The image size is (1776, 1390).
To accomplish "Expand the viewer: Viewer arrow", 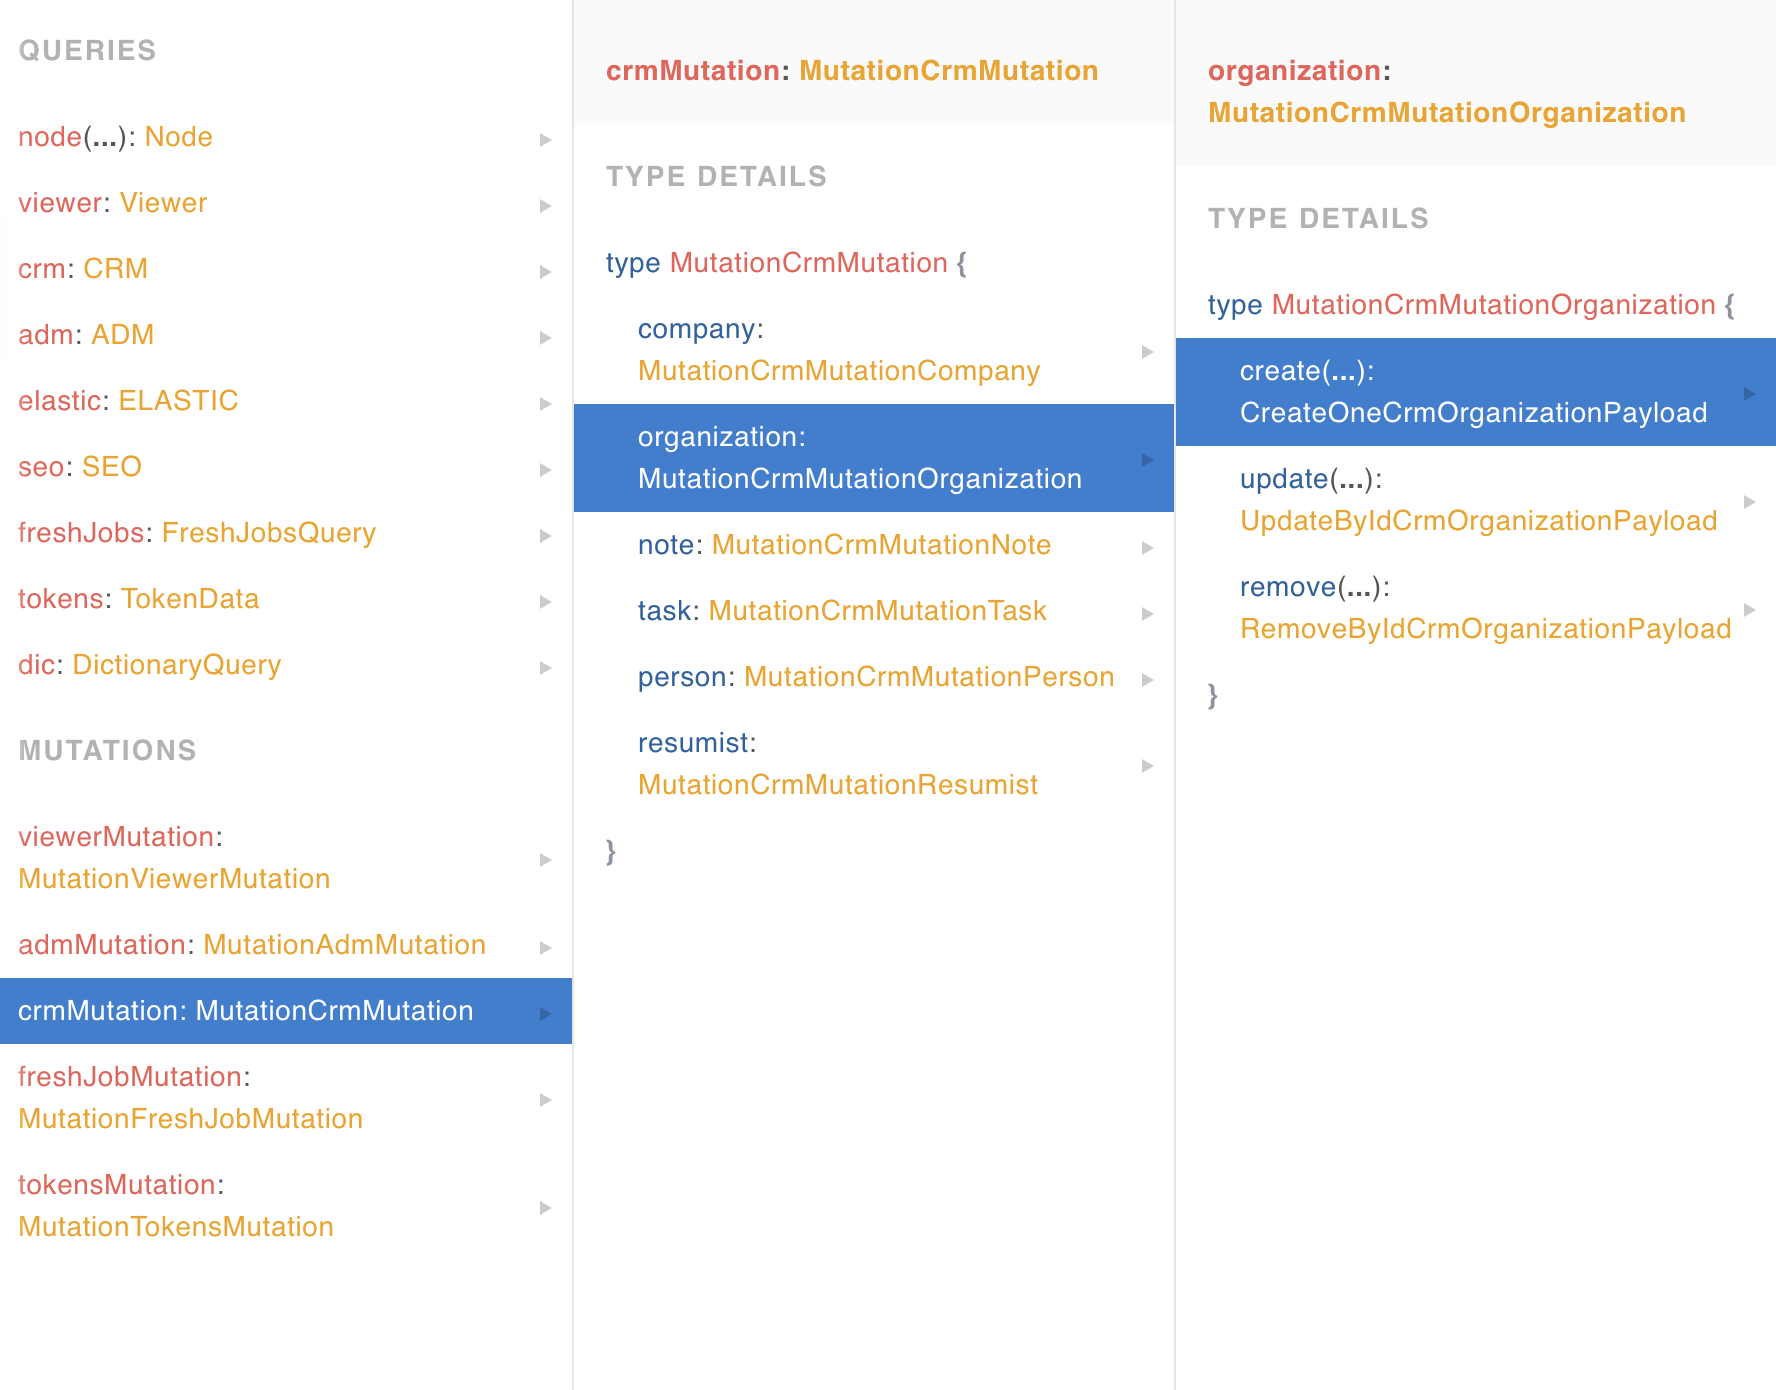I will click(x=545, y=205).
